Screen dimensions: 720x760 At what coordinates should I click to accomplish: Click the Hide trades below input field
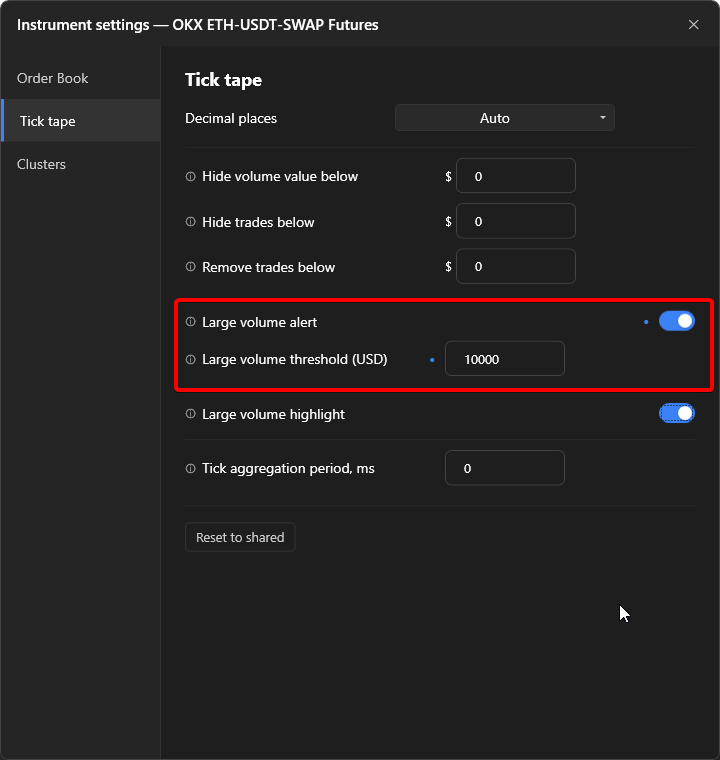[516, 221]
